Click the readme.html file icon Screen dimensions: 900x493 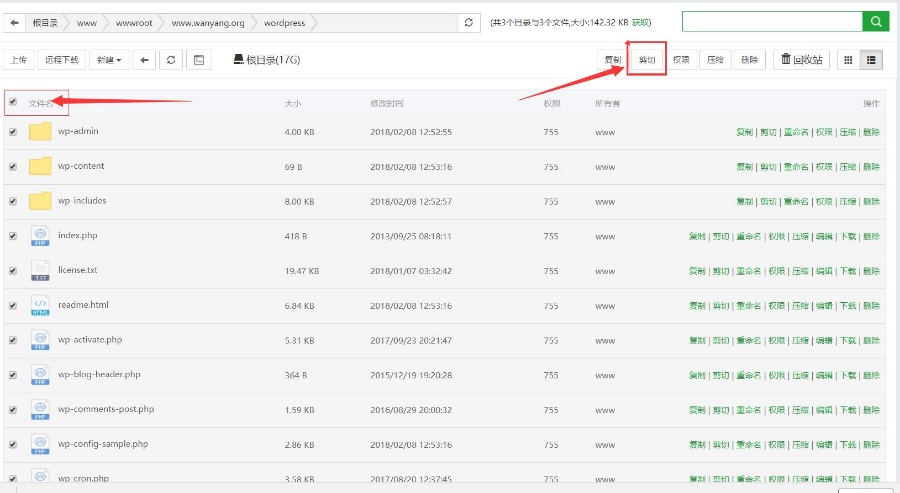[x=40, y=305]
